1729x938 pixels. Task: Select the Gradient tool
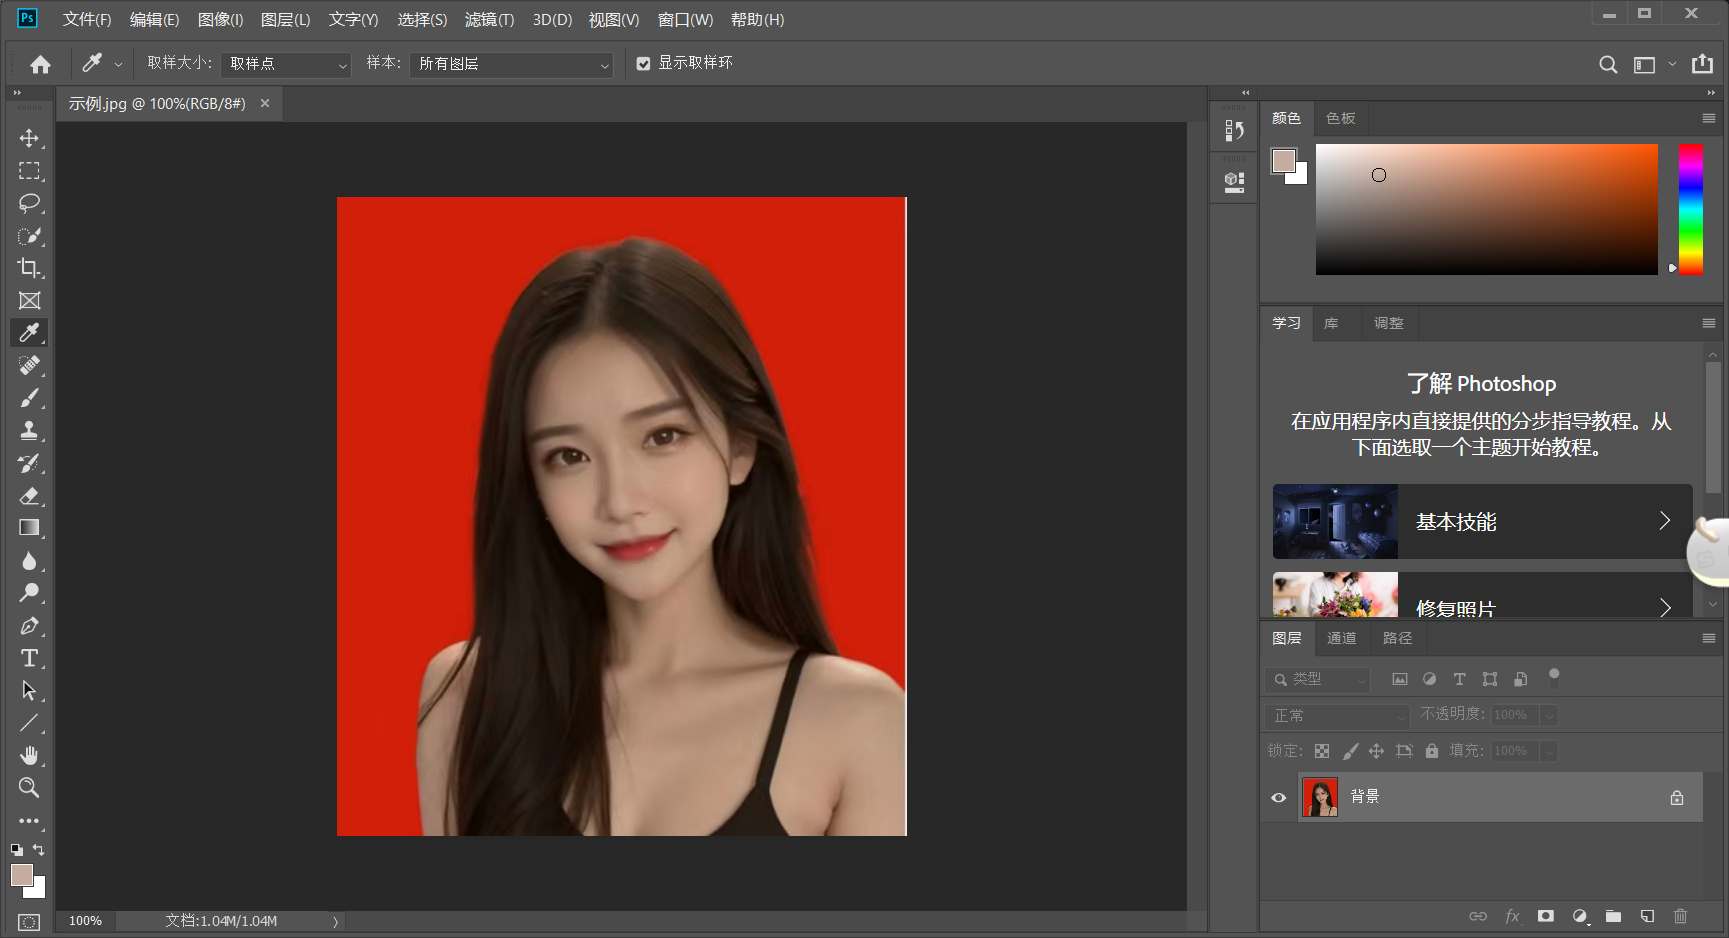pos(29,528)
